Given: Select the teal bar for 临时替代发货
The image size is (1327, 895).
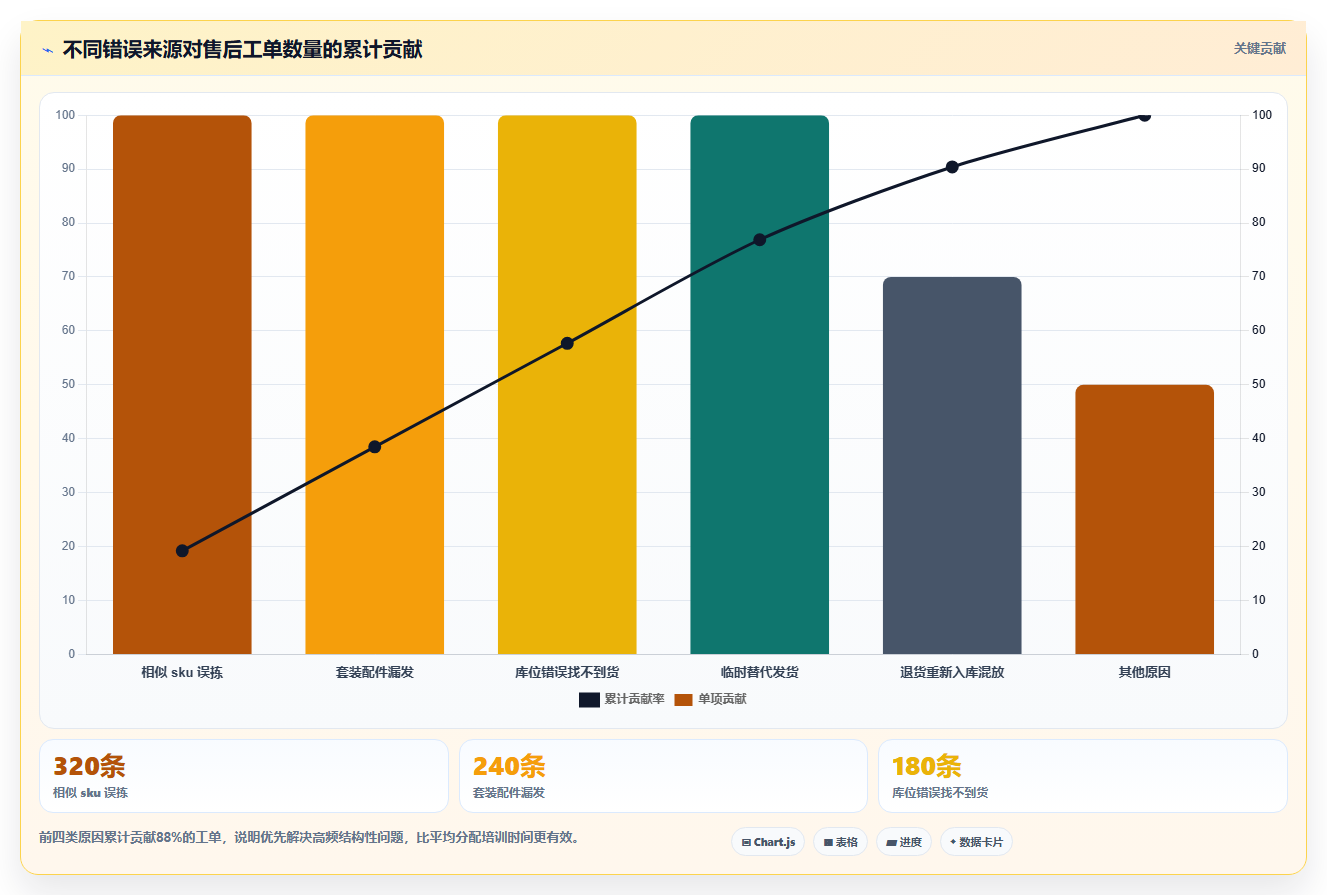Looking at the screenshot, I should coord(759,385).
